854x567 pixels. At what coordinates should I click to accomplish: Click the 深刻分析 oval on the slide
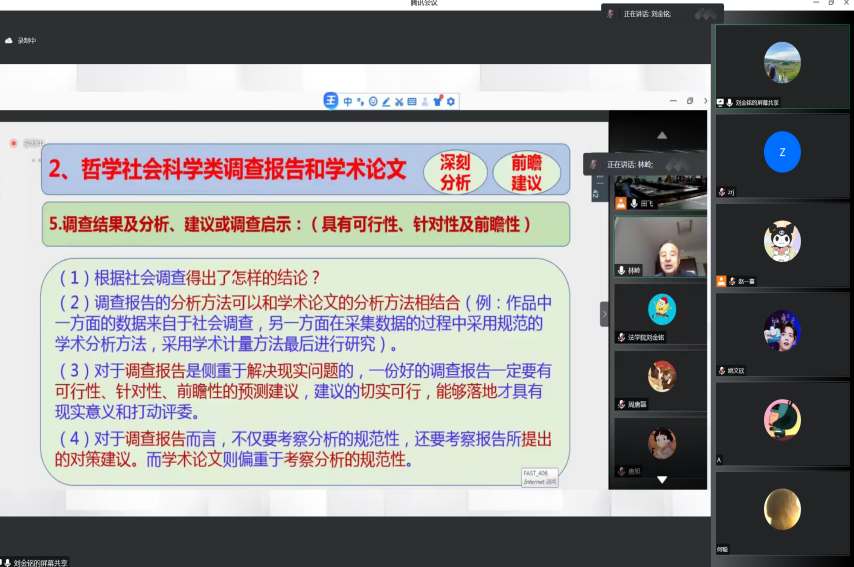click(x=455, y=172)
